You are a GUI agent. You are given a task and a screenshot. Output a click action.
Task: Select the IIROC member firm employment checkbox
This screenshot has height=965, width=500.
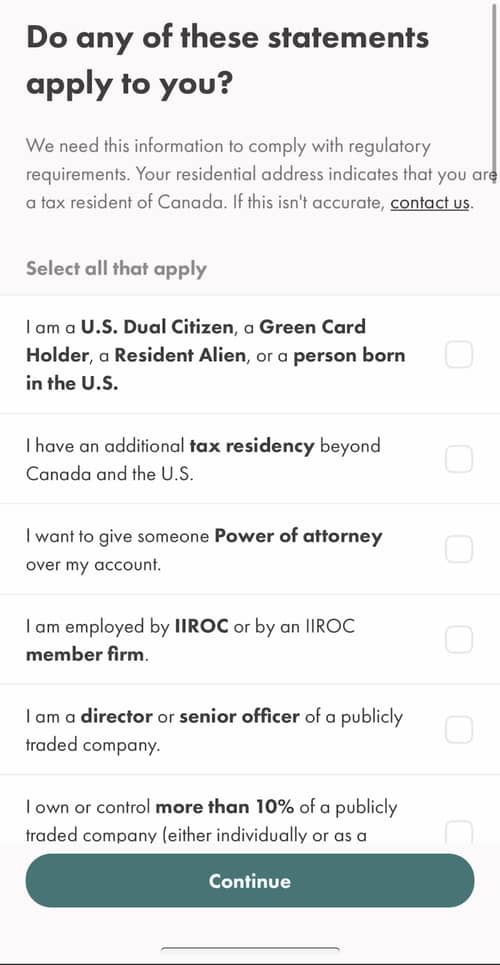459,640
